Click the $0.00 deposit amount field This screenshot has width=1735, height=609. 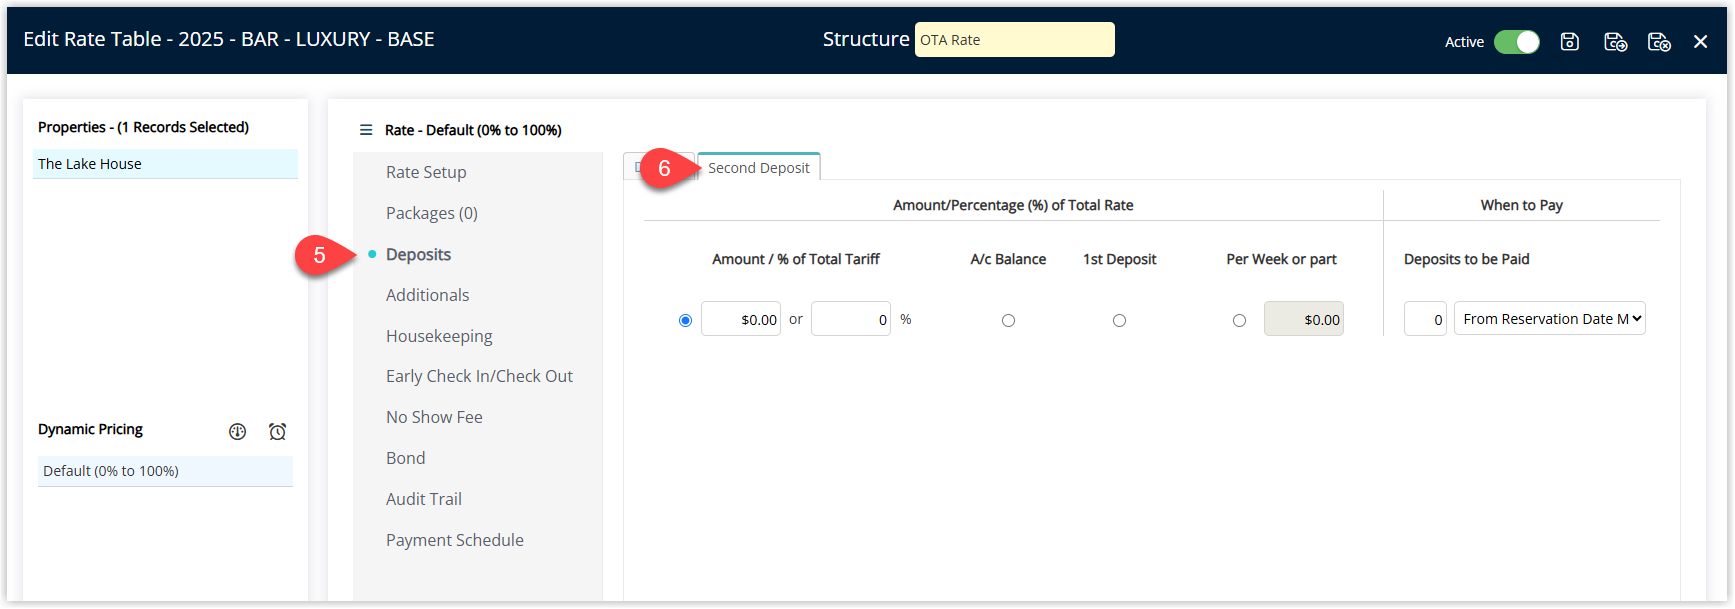tap(741, 319)
